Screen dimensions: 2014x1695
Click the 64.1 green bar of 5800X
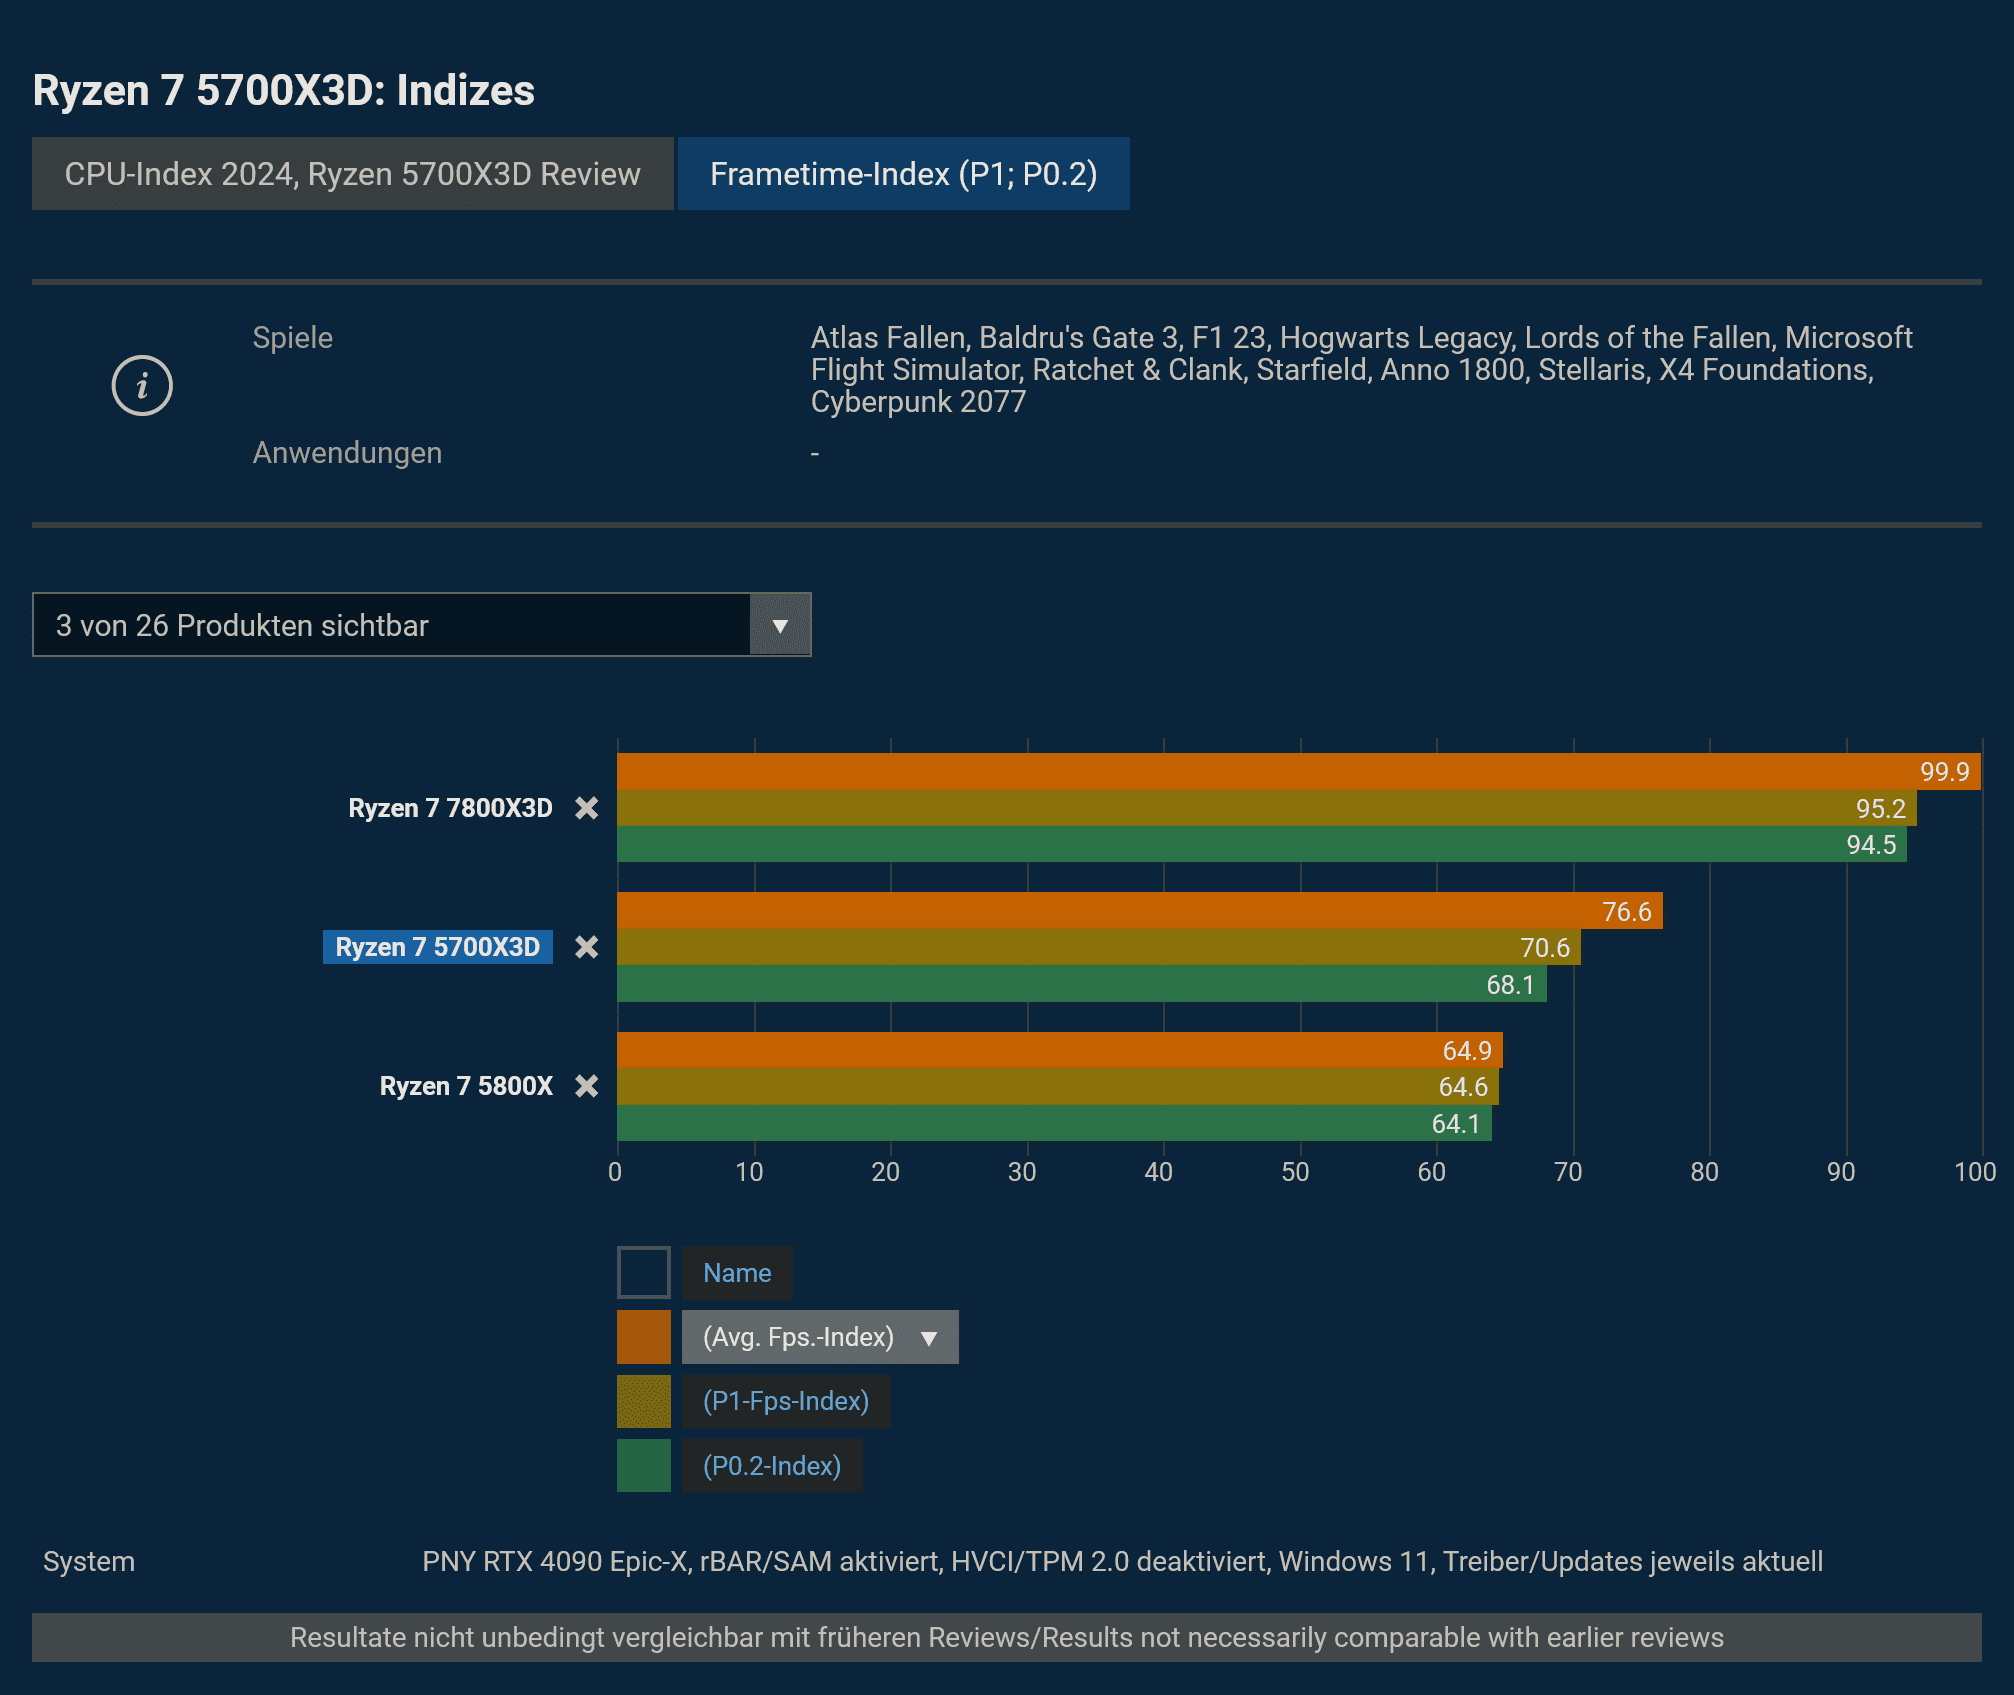(1055, 1123)
